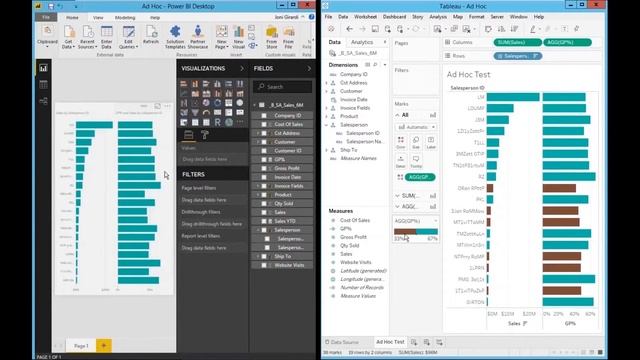640x360 pixels.
Task: Search fields in Power BI Fields pane
Action: (x=282, y=87)
